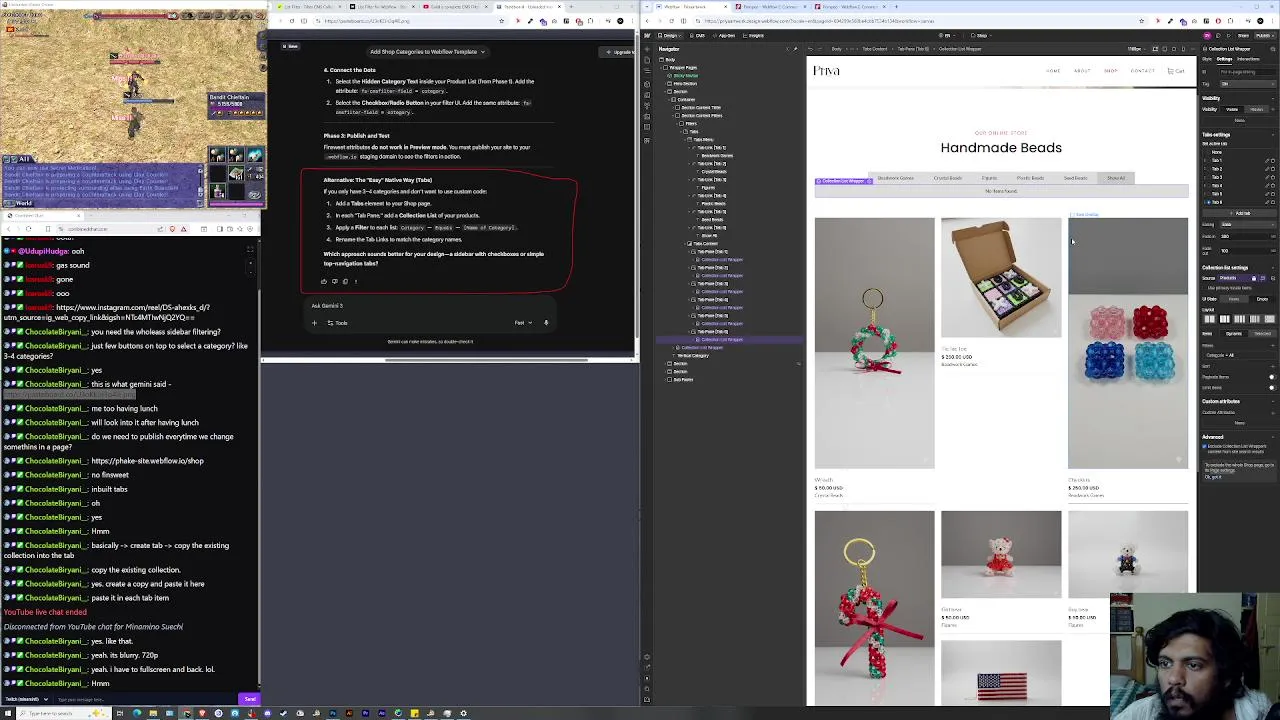The width and height of the screenshot is (1280, 720).
Task: Click the microphone icon in Gemini prompt
Action: pyautogui.click(x=546, y=323)
